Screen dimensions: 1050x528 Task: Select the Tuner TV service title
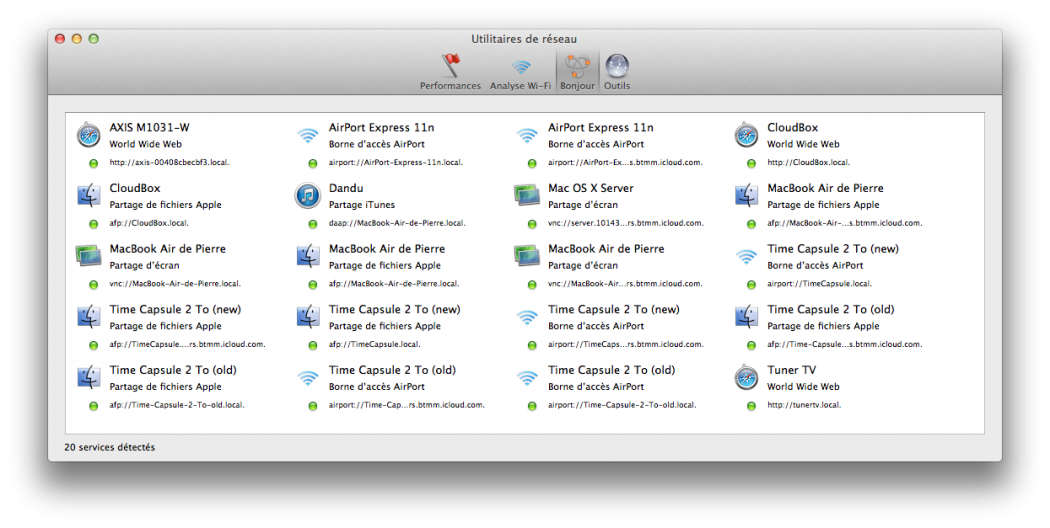click(792, 370)
